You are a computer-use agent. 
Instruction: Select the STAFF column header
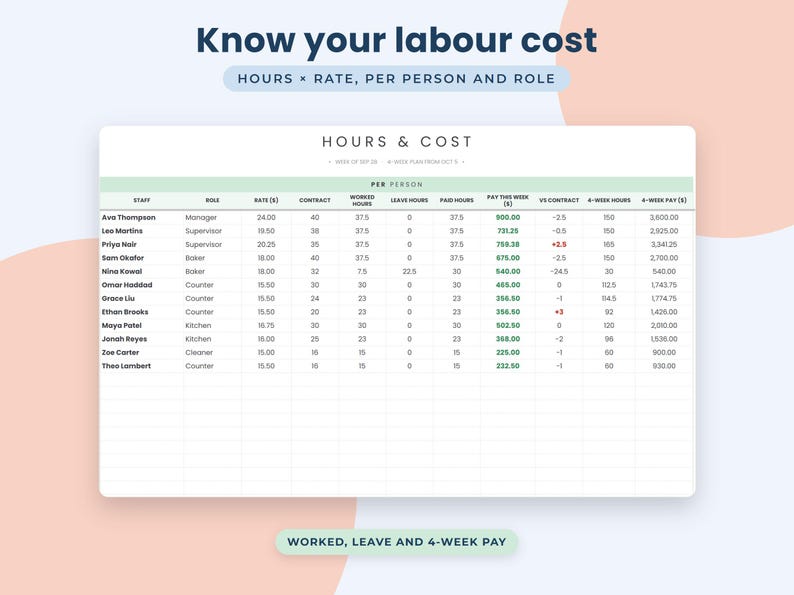(x=142, y=201)
